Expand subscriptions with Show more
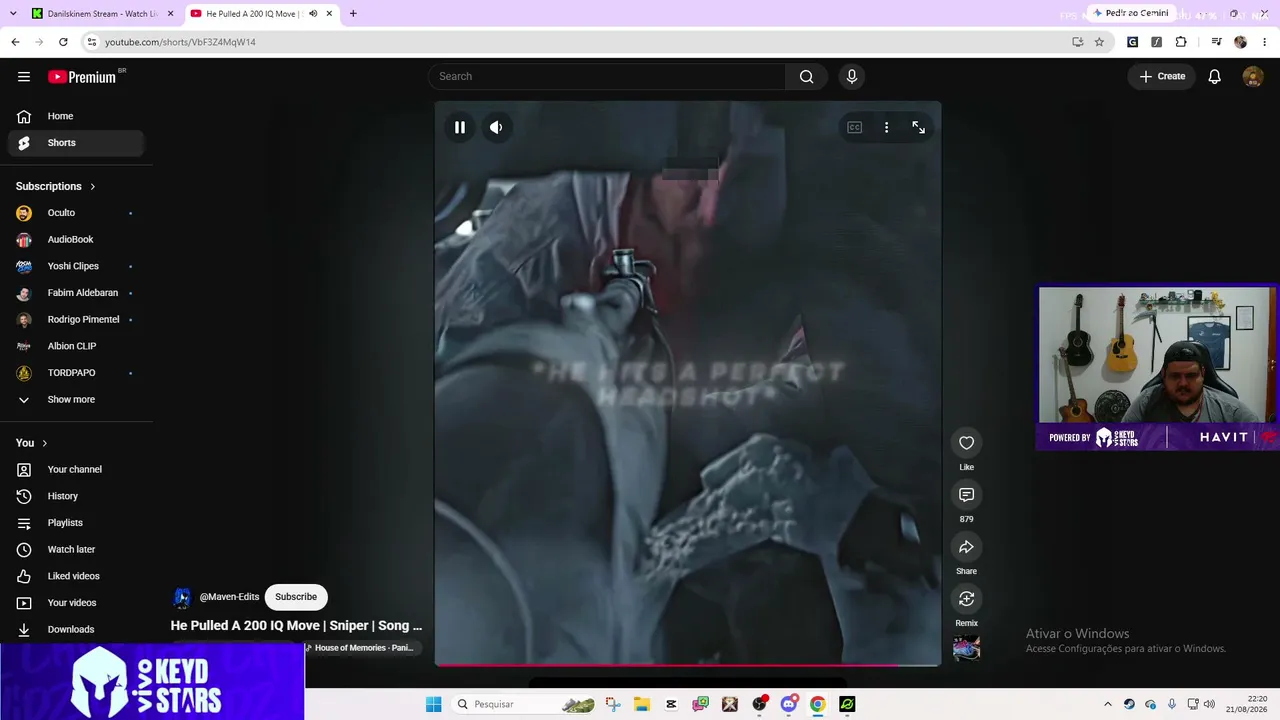 pos(76,400)
